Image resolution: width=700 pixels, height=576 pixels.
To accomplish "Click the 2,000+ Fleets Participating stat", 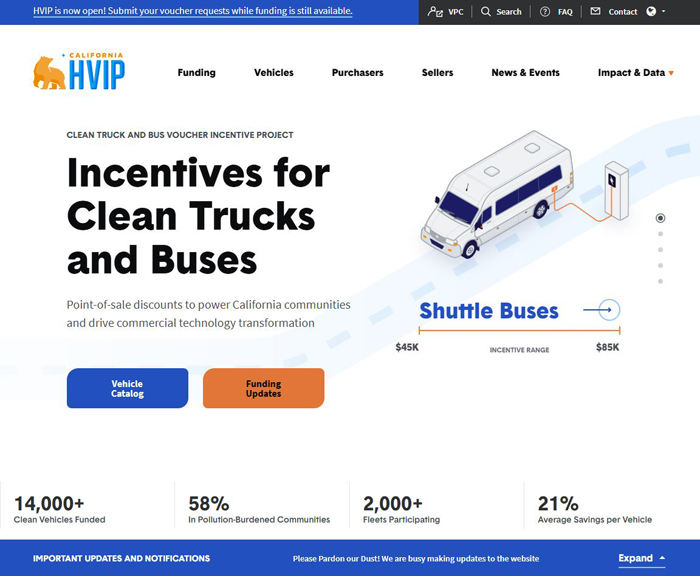I will [401, 509].
